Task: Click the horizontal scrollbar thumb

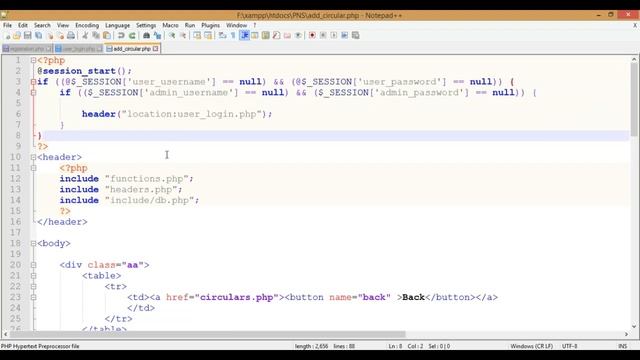Action: 208,334
